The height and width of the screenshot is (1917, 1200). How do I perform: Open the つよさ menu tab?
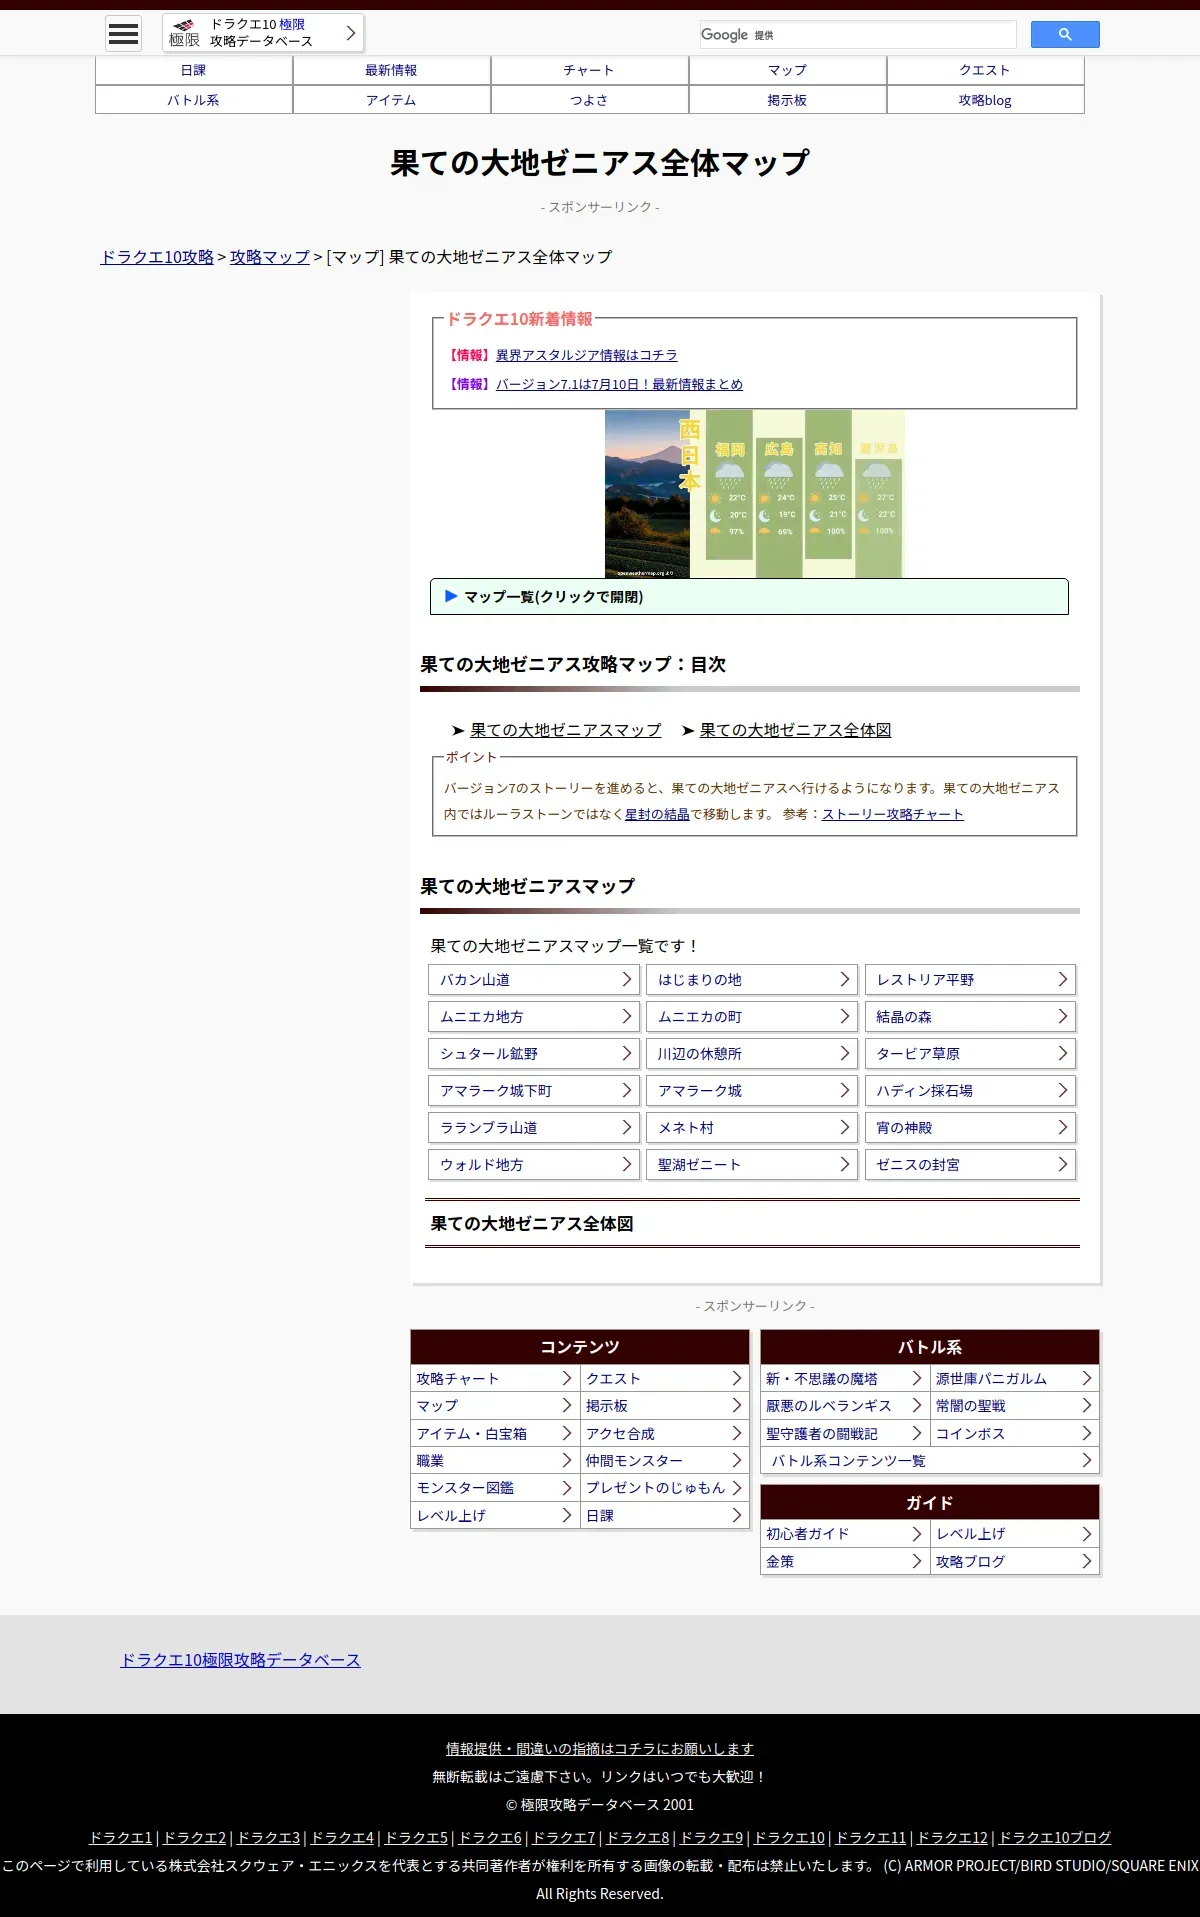coord(589,100)
